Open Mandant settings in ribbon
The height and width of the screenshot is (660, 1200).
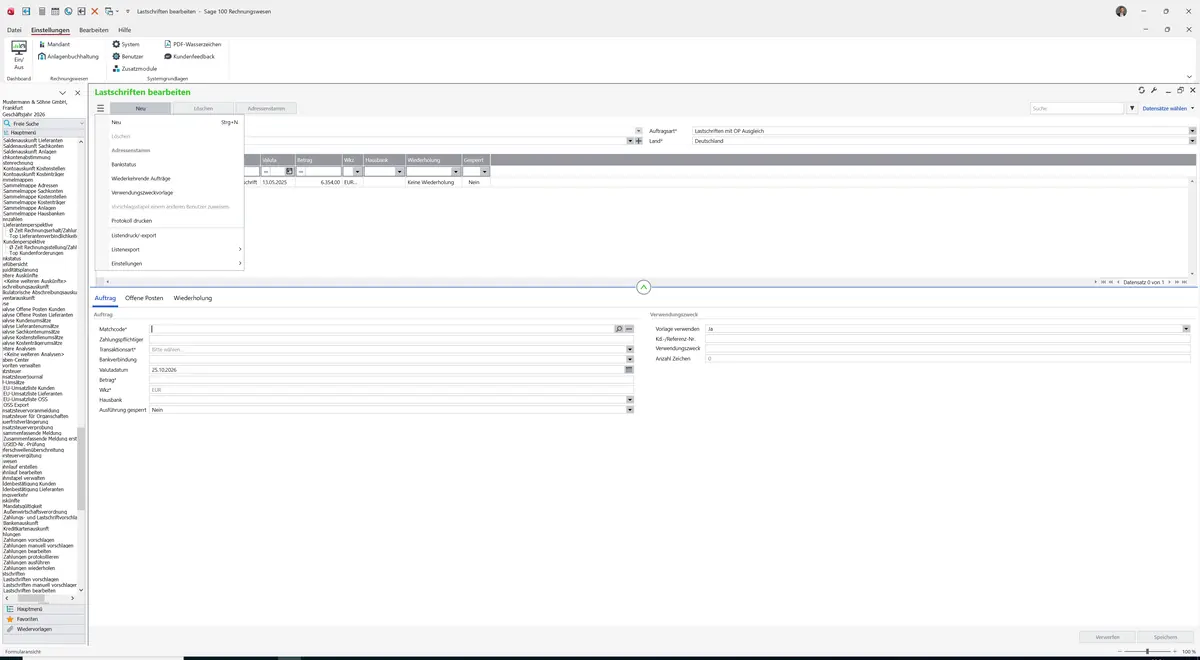click(54, 44)
